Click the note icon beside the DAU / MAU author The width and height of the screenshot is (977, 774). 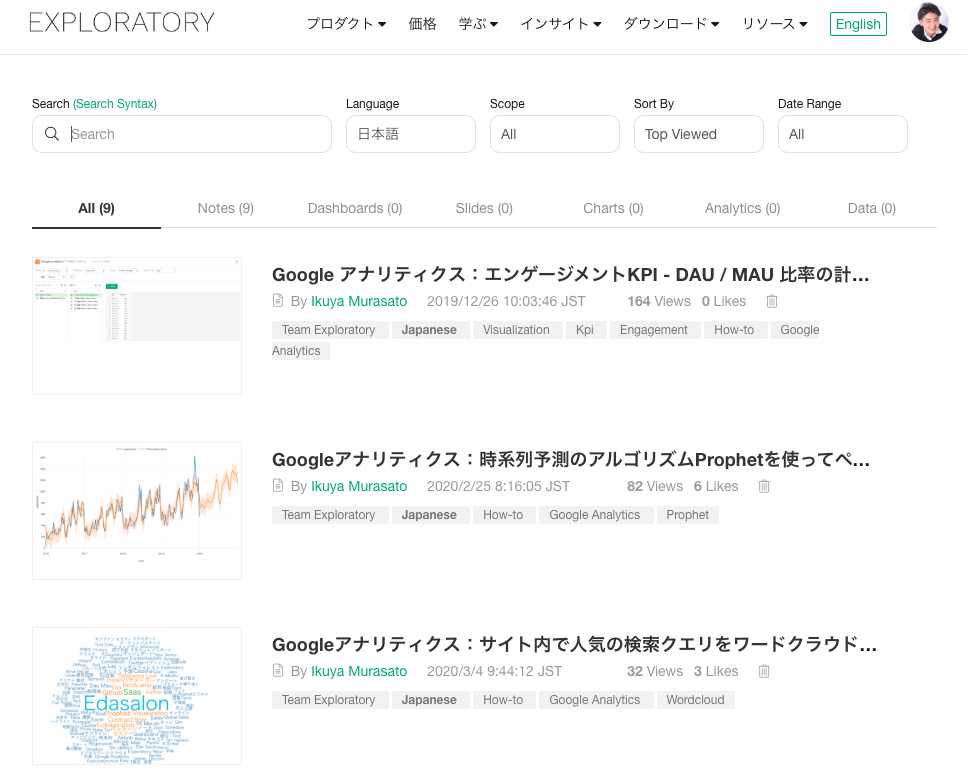(278, 301)
